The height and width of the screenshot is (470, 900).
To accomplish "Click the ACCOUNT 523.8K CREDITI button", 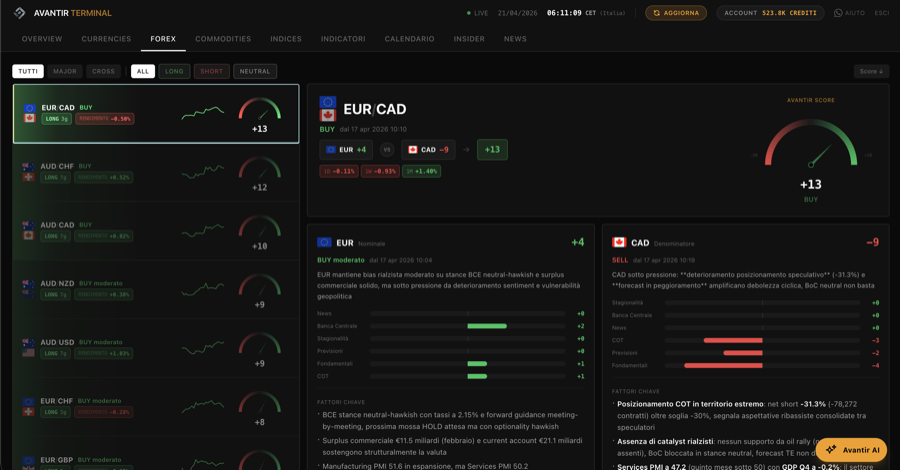I will point(770,13).
